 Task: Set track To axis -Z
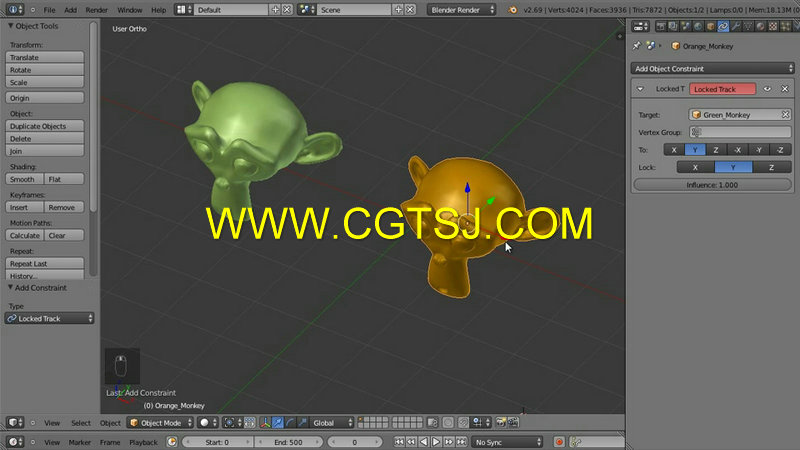pos(781,150)
